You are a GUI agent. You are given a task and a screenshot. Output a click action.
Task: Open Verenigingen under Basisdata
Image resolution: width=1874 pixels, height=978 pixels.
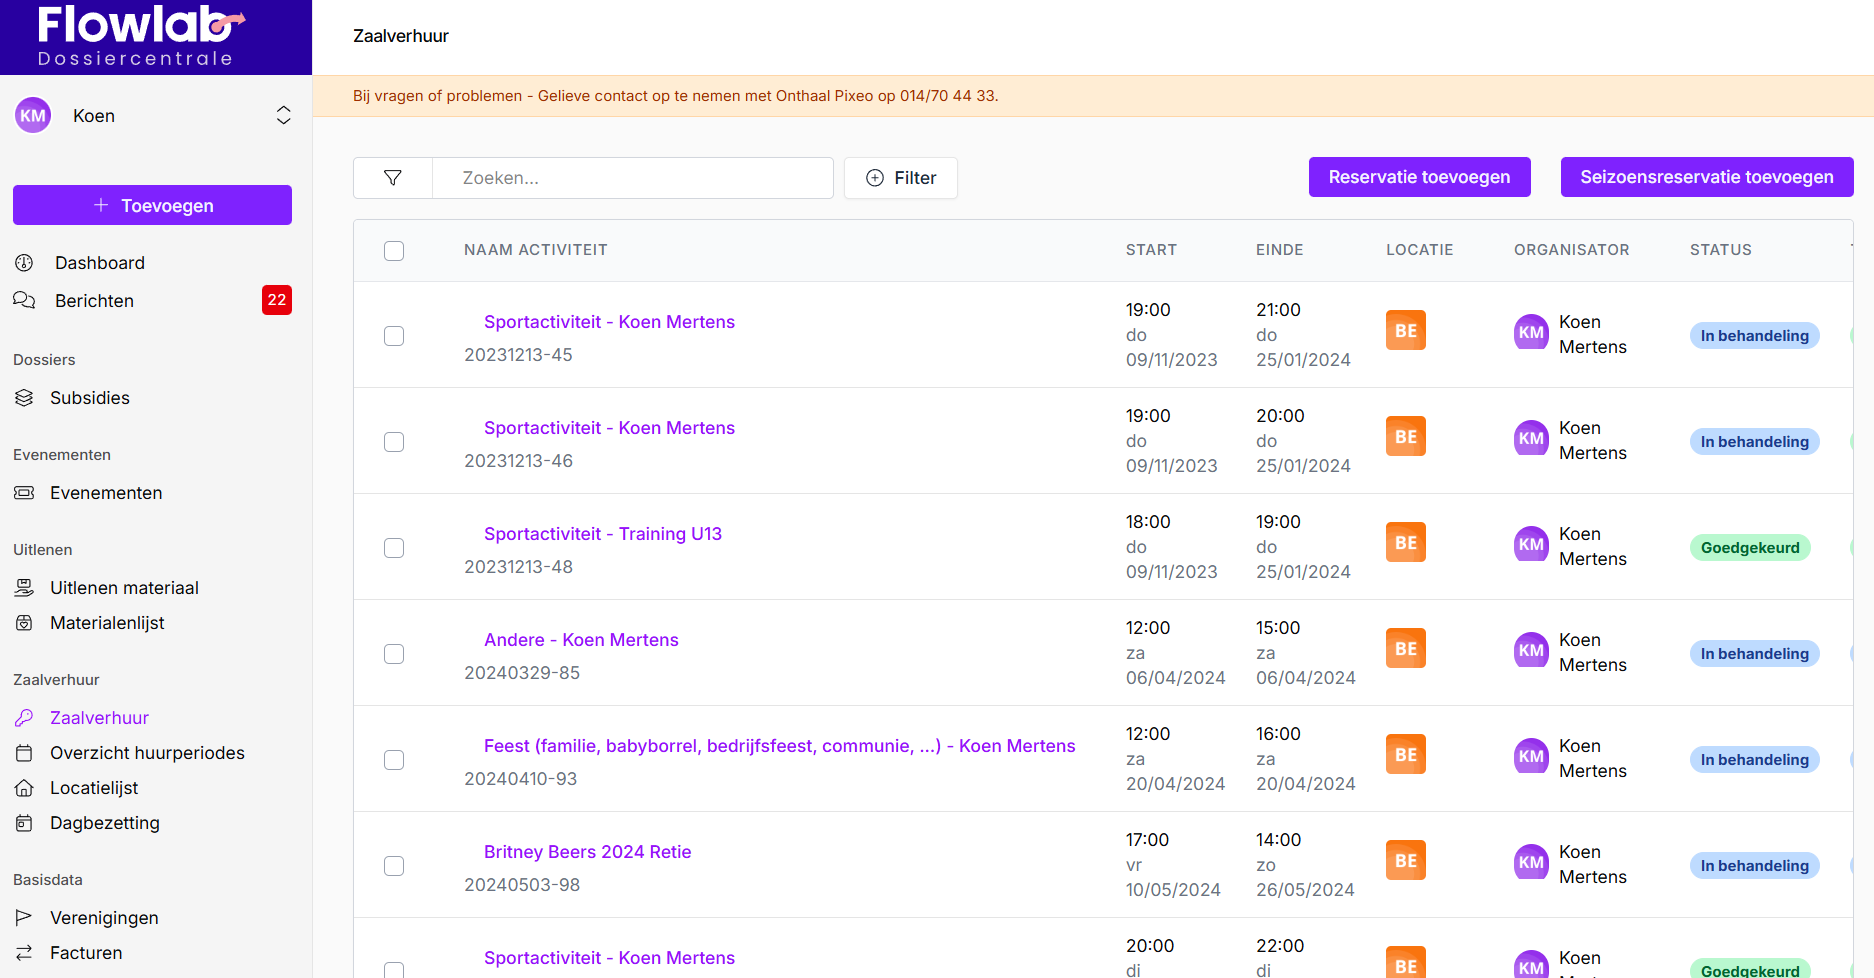[x=104, y=918]
